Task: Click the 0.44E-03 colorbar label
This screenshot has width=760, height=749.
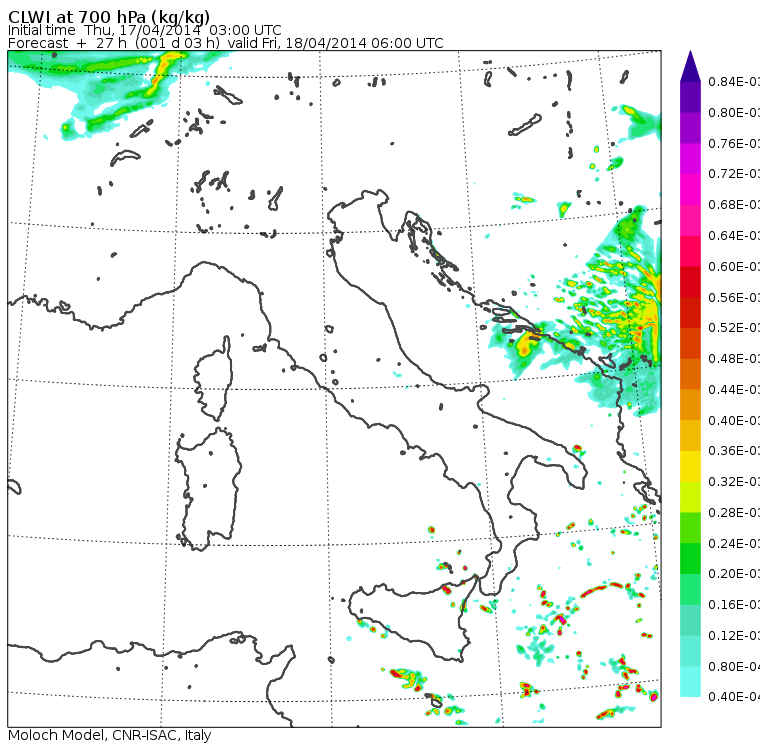Action: point(734,390)
